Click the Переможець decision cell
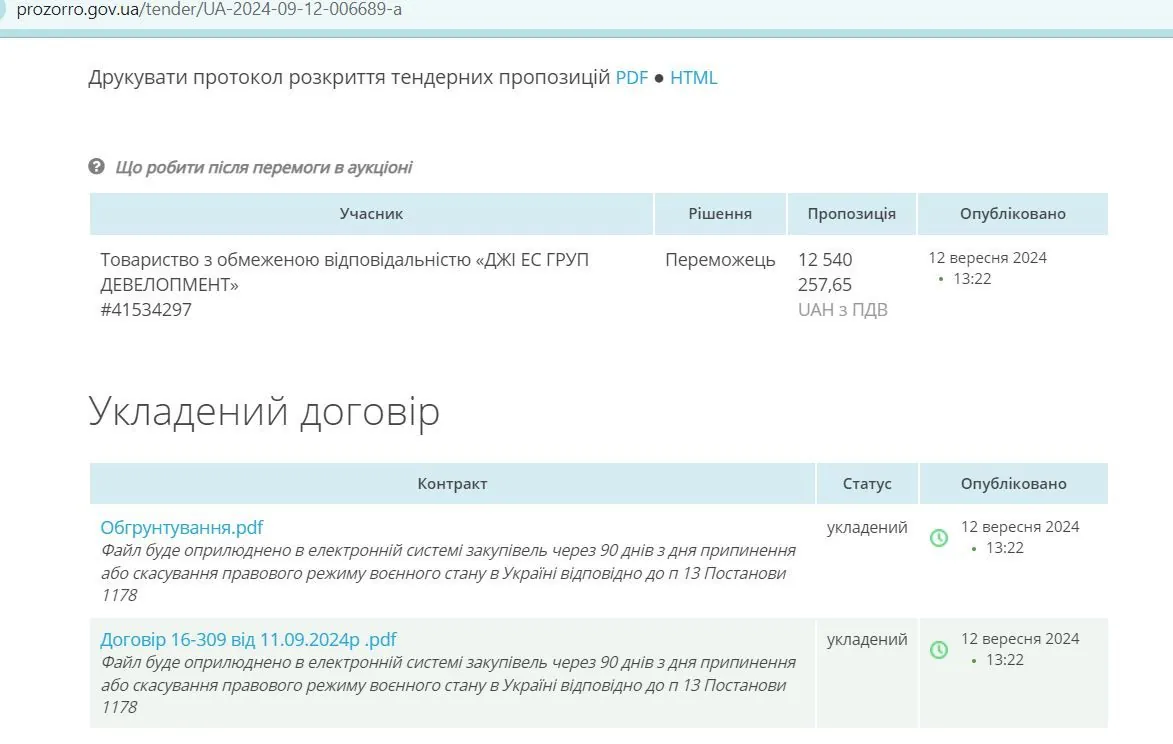Viewport: 1173px width, 744px height. (x=720, y=260)
